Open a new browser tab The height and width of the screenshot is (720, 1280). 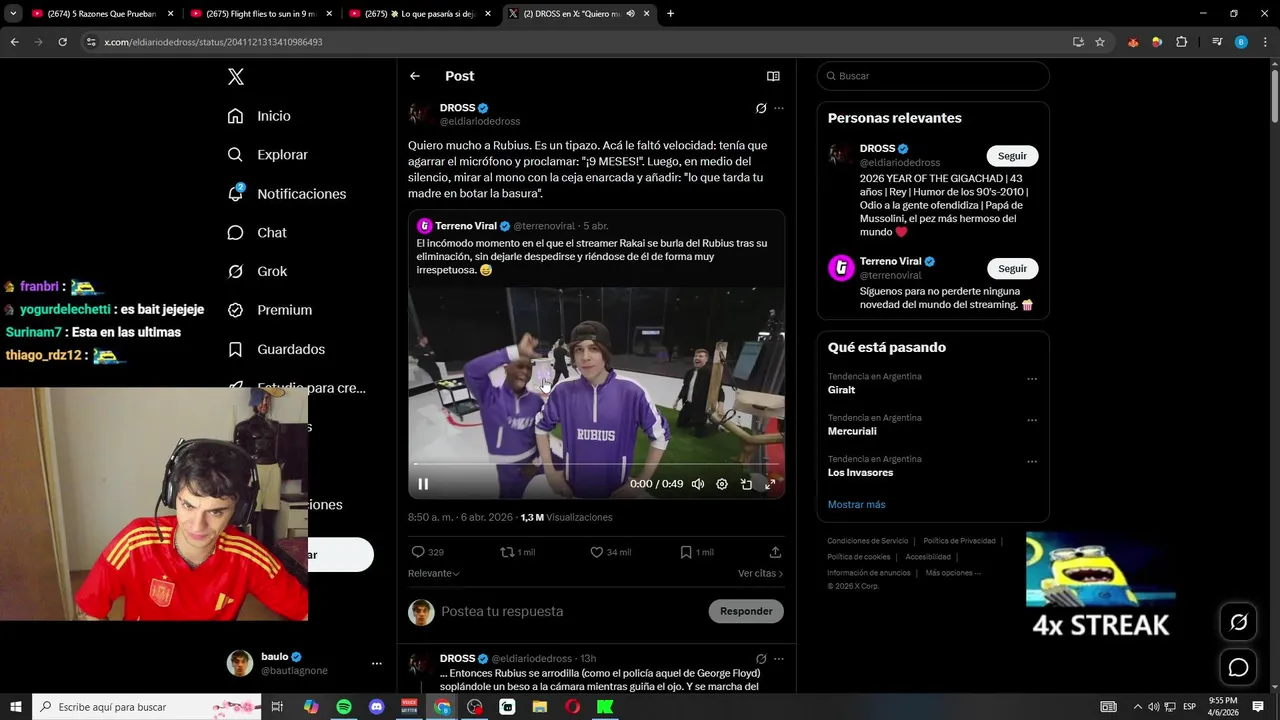(670, 14)
